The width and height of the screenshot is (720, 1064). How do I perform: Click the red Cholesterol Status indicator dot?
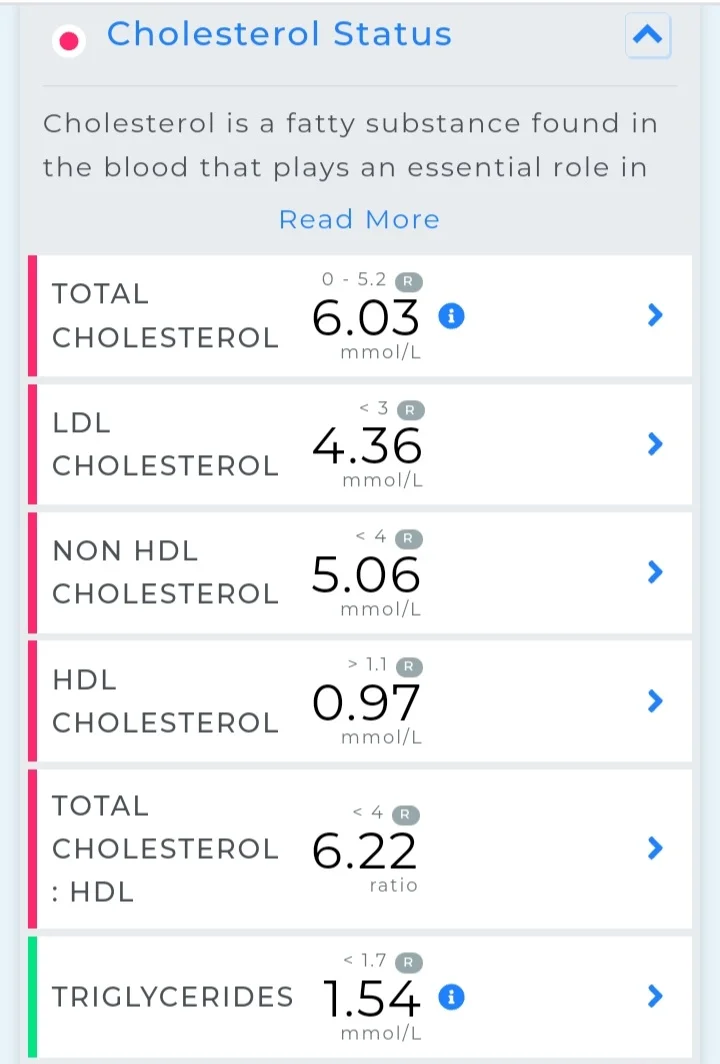click(69, 41)
